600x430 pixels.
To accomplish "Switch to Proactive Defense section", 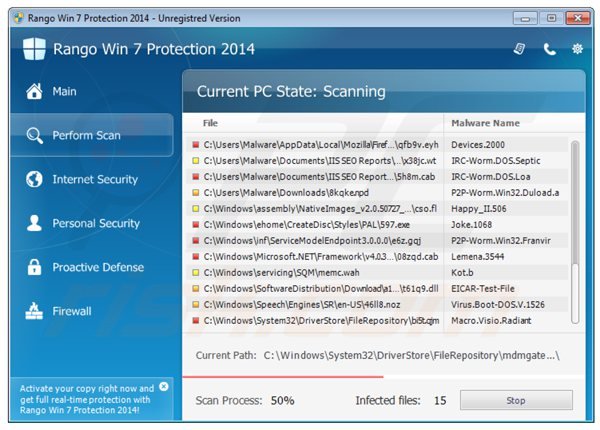I will [92, 267].
